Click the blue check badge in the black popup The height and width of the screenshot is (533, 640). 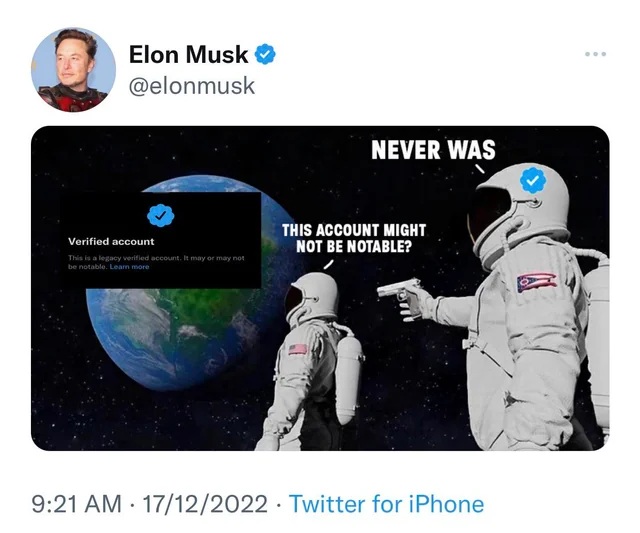click(x=160, y=215)
